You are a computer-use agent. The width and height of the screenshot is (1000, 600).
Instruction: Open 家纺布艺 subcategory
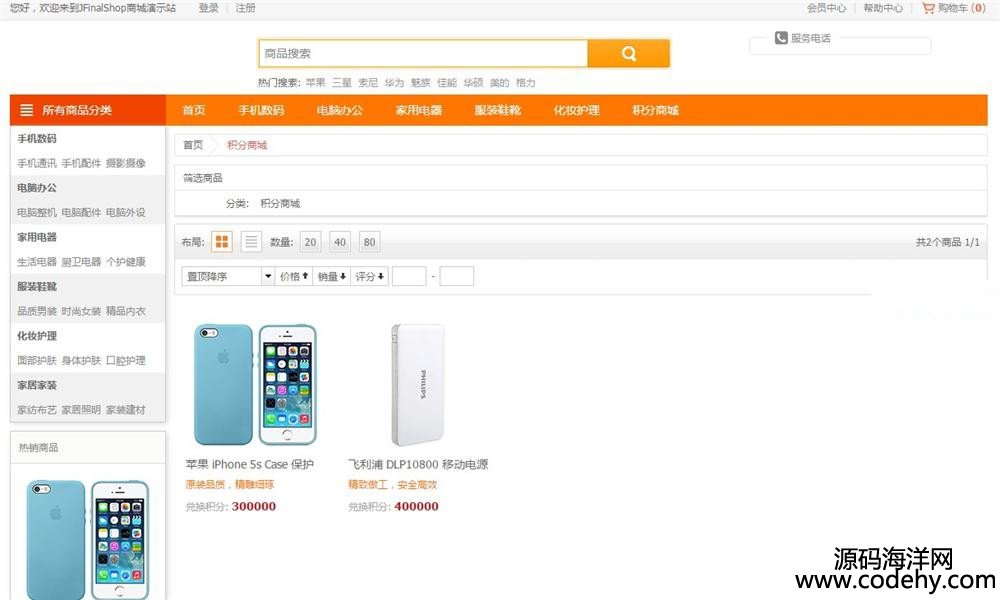click(37, 410)
